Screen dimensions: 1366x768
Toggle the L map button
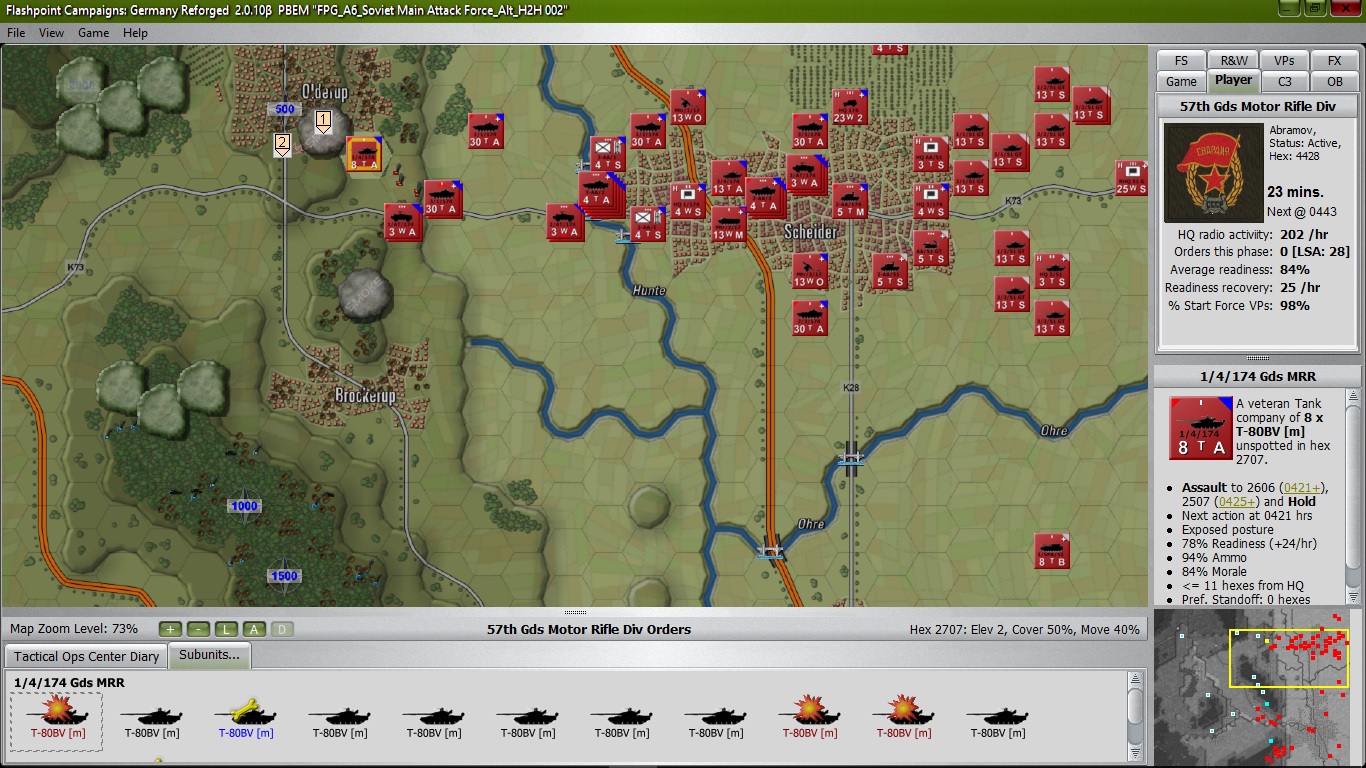(x=227, y=629)
